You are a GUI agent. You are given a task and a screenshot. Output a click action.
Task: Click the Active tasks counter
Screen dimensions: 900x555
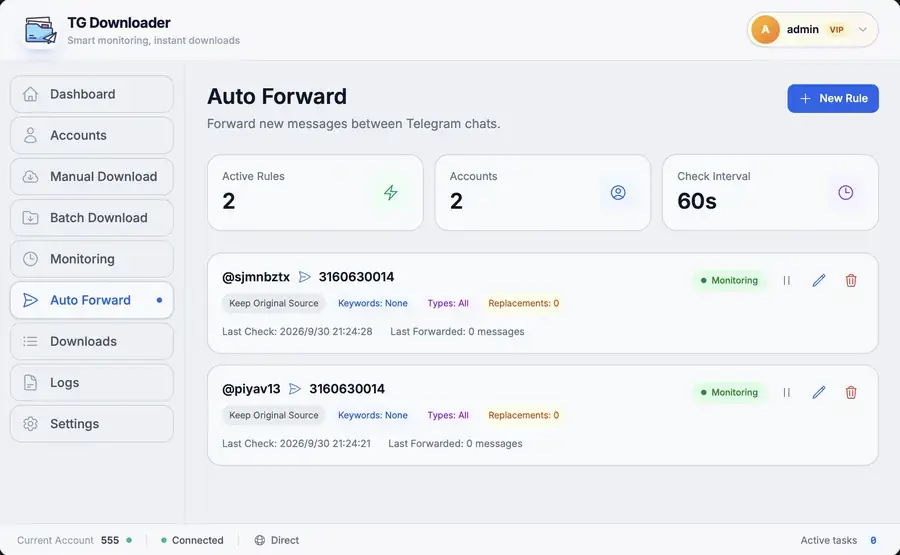pyautogui.click(x=839, y=540)
